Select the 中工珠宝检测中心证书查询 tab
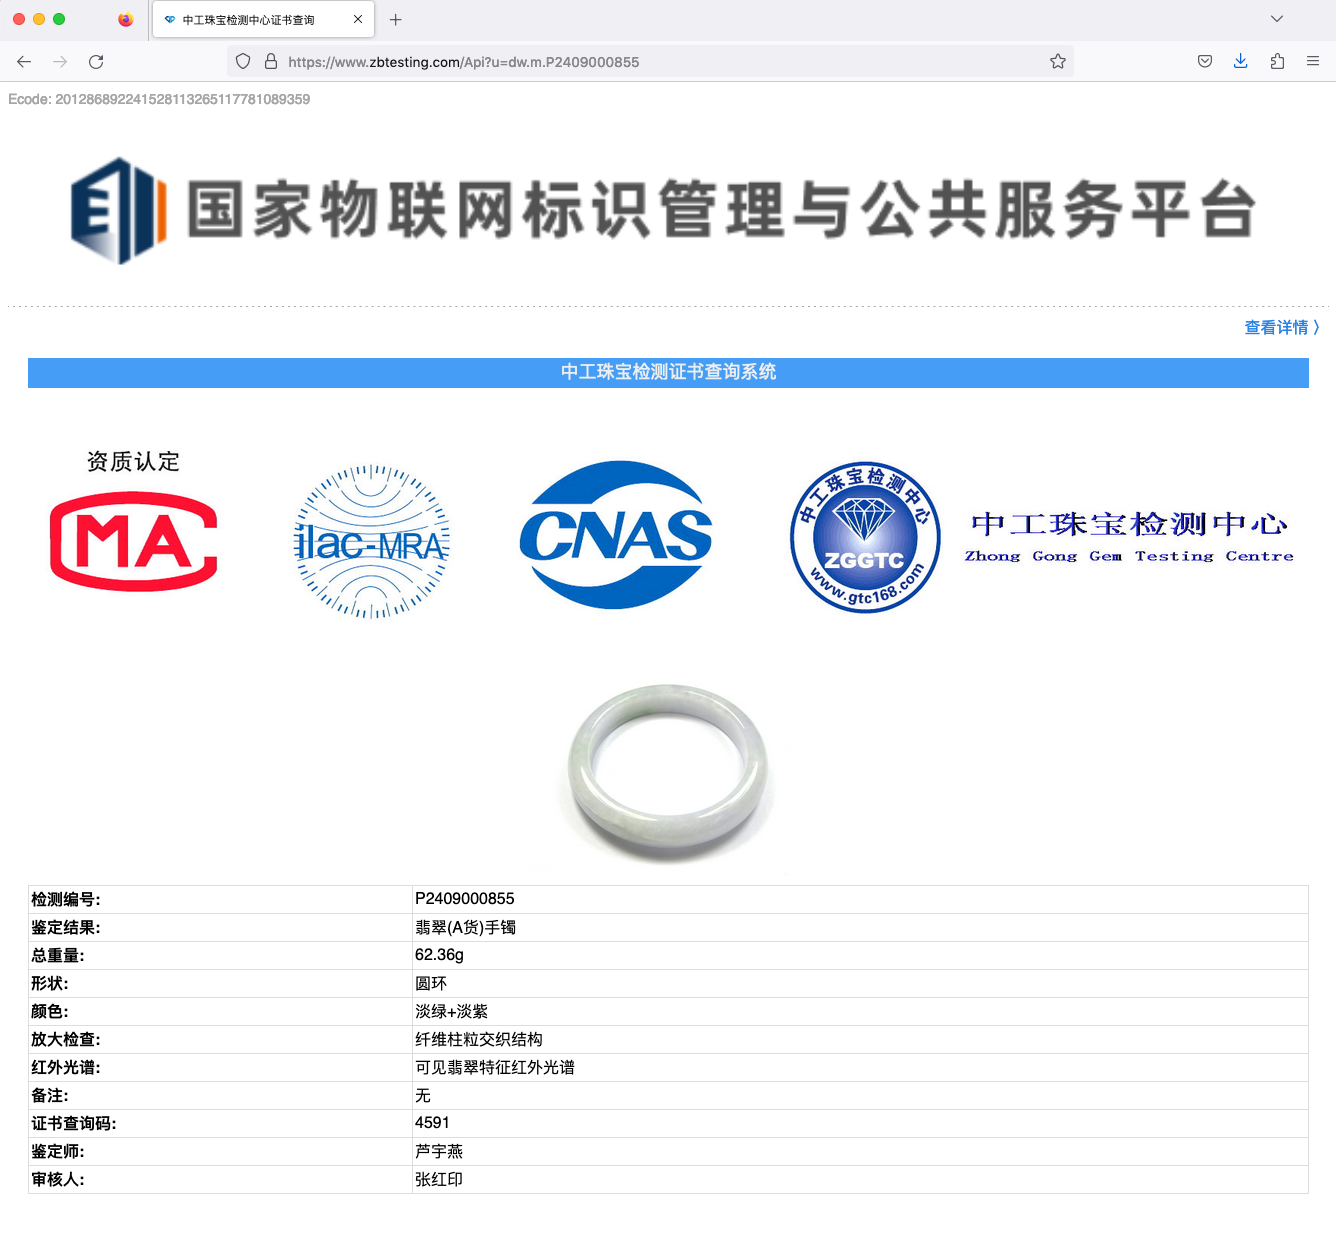 tap(248, 20)
